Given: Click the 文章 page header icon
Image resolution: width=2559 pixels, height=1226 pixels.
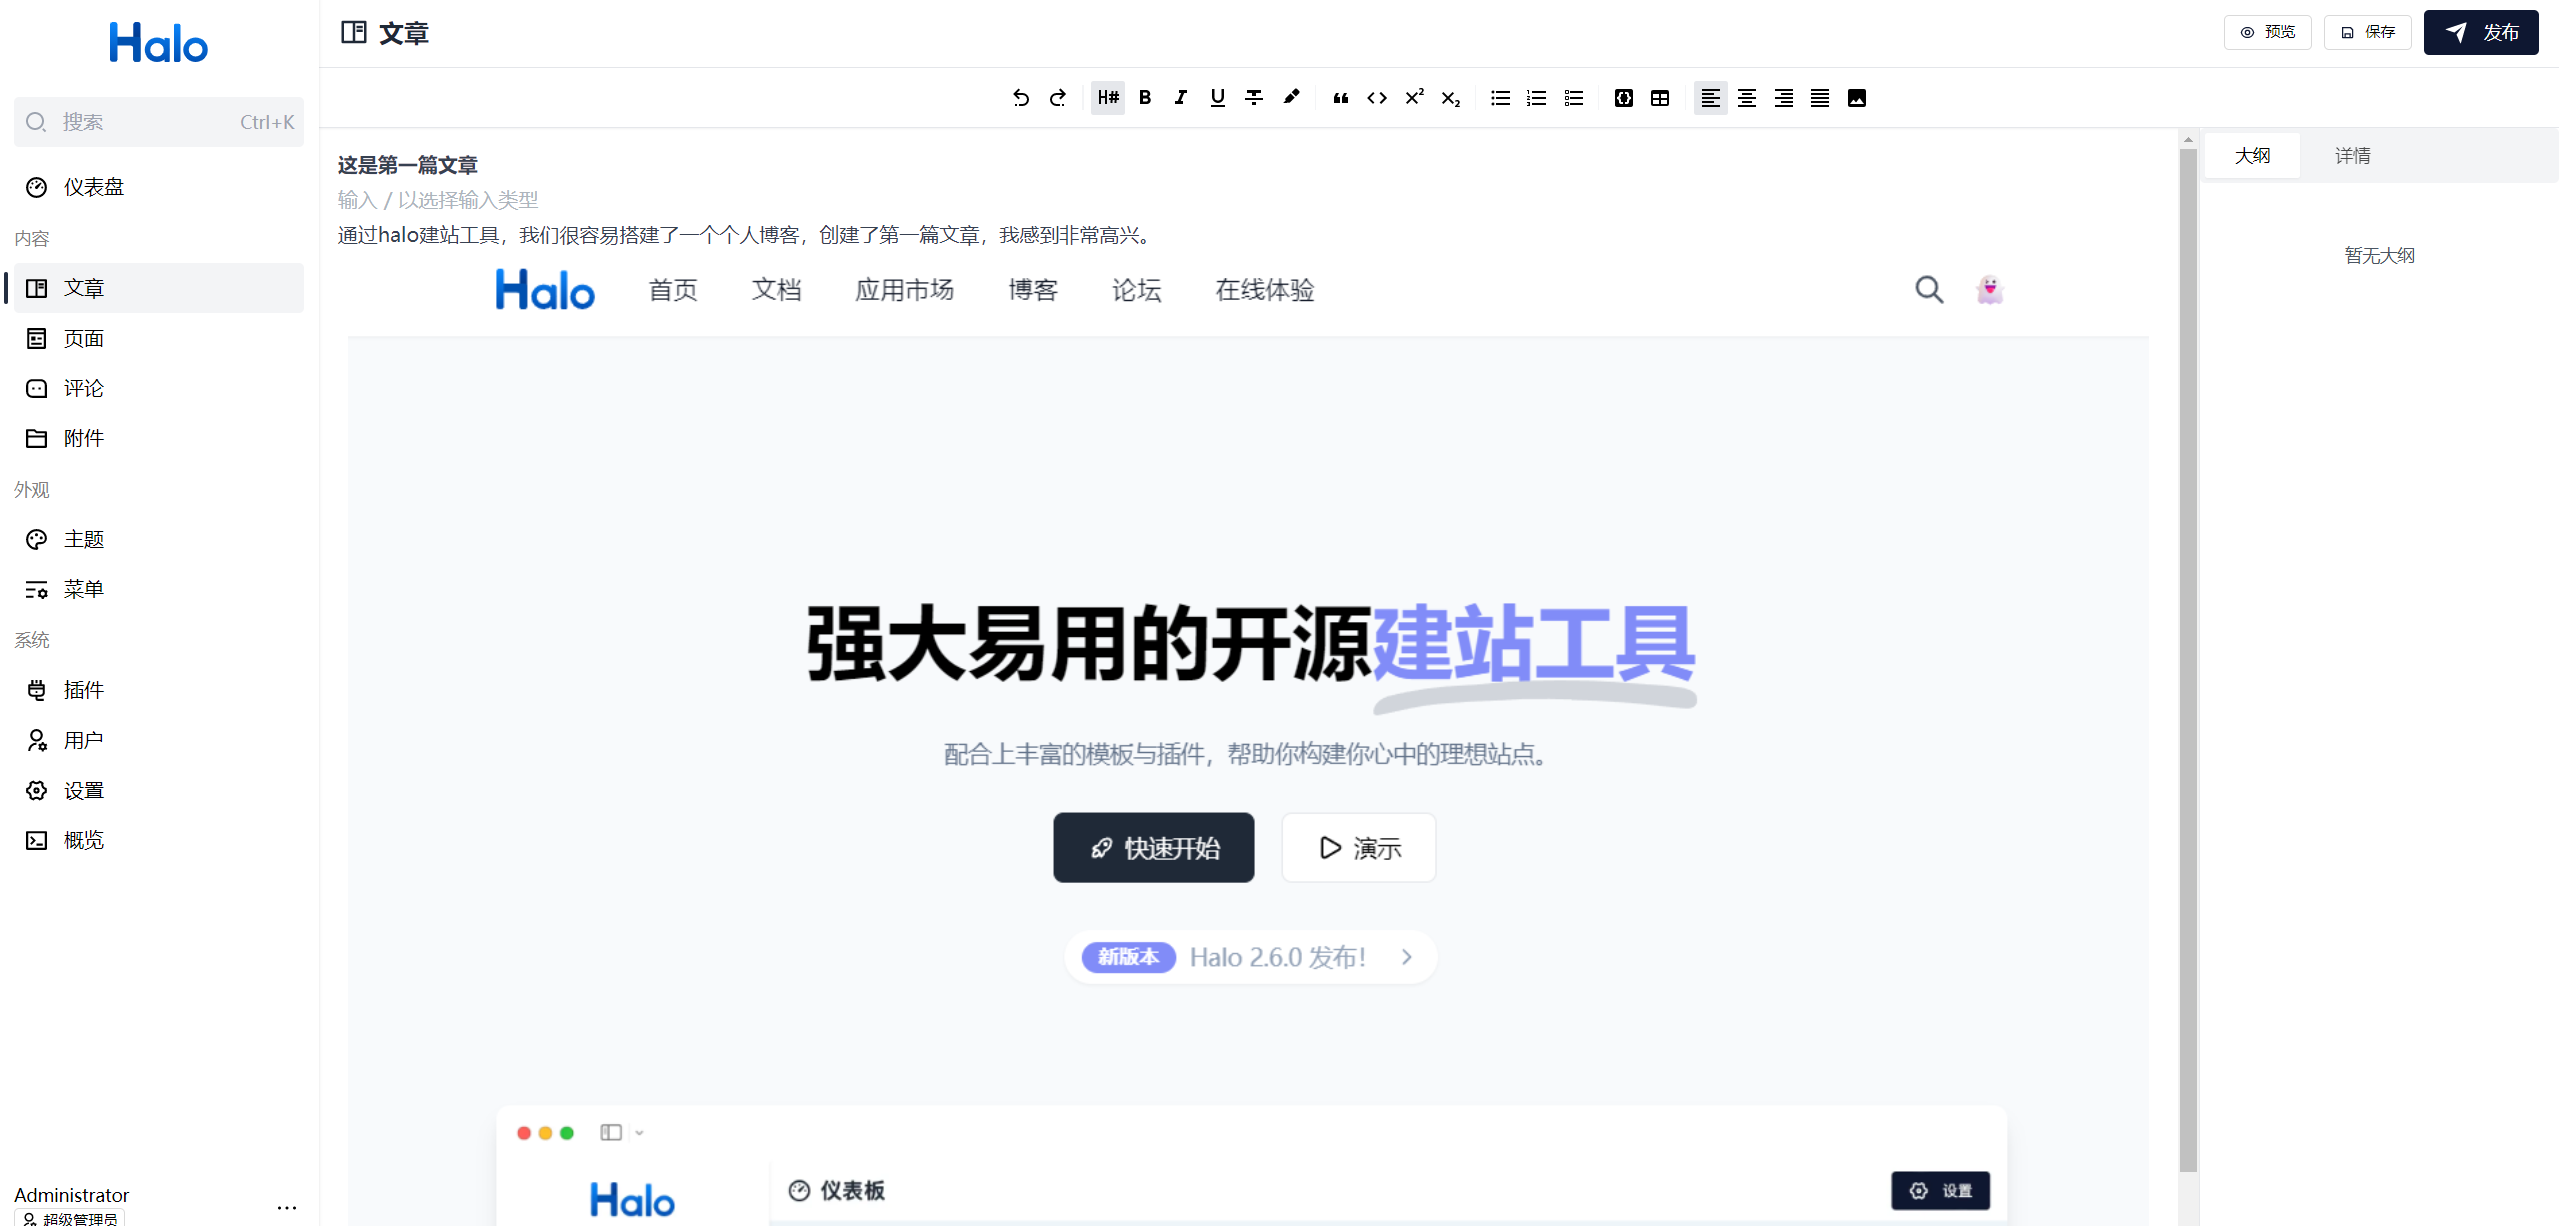Looking at the screenshot, I should point(354,32).
